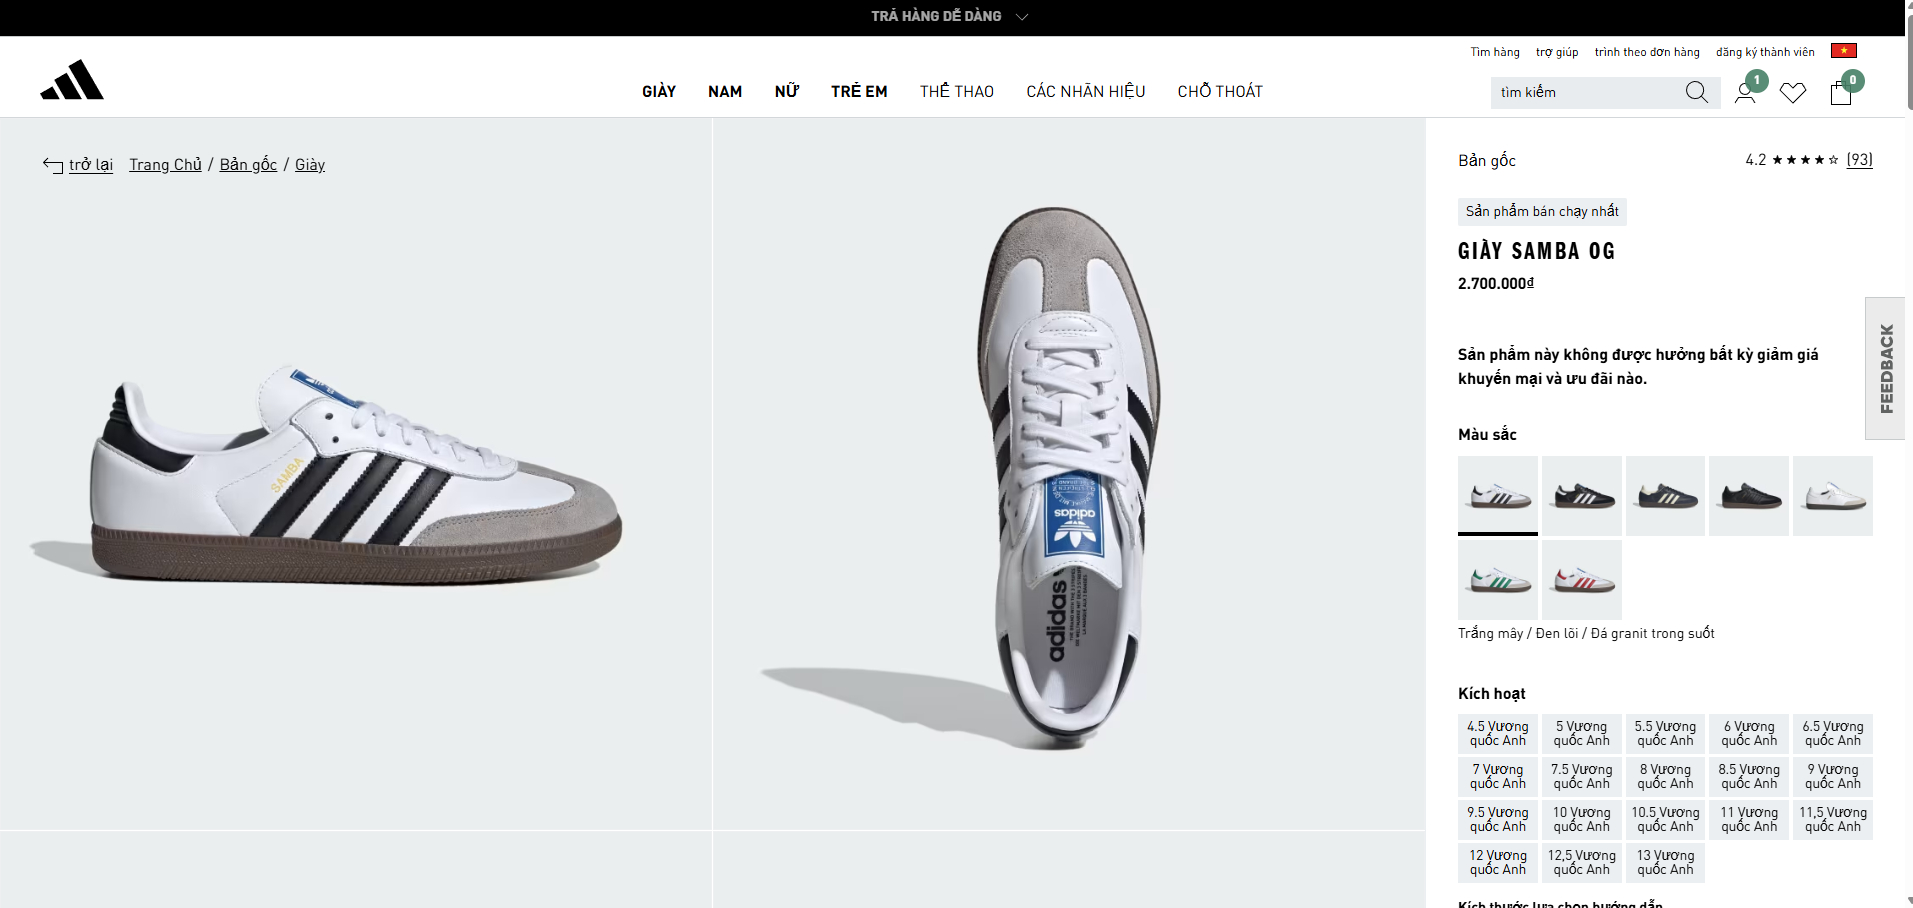1913x908 pixels.
Task: Open the THỂ THAO menu
Action: (957, 92)
